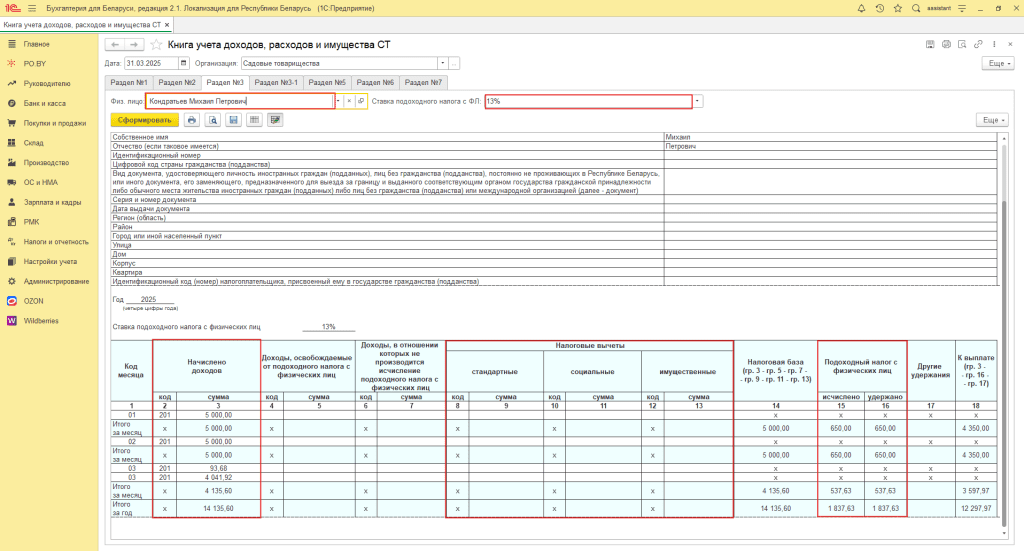
Task: Close the Книга учета доходов tab
Action: [167, 25]
